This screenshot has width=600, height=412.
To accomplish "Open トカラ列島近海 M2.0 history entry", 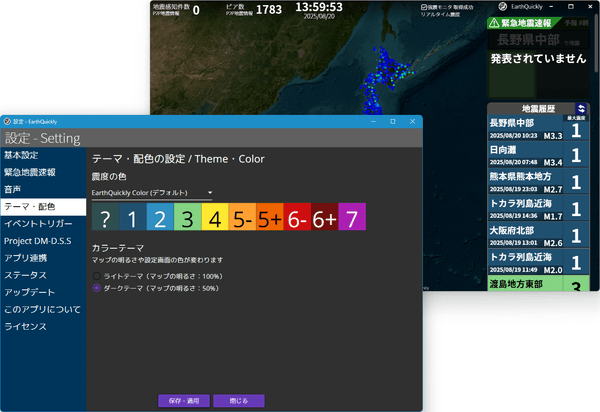I will [538, 262].
